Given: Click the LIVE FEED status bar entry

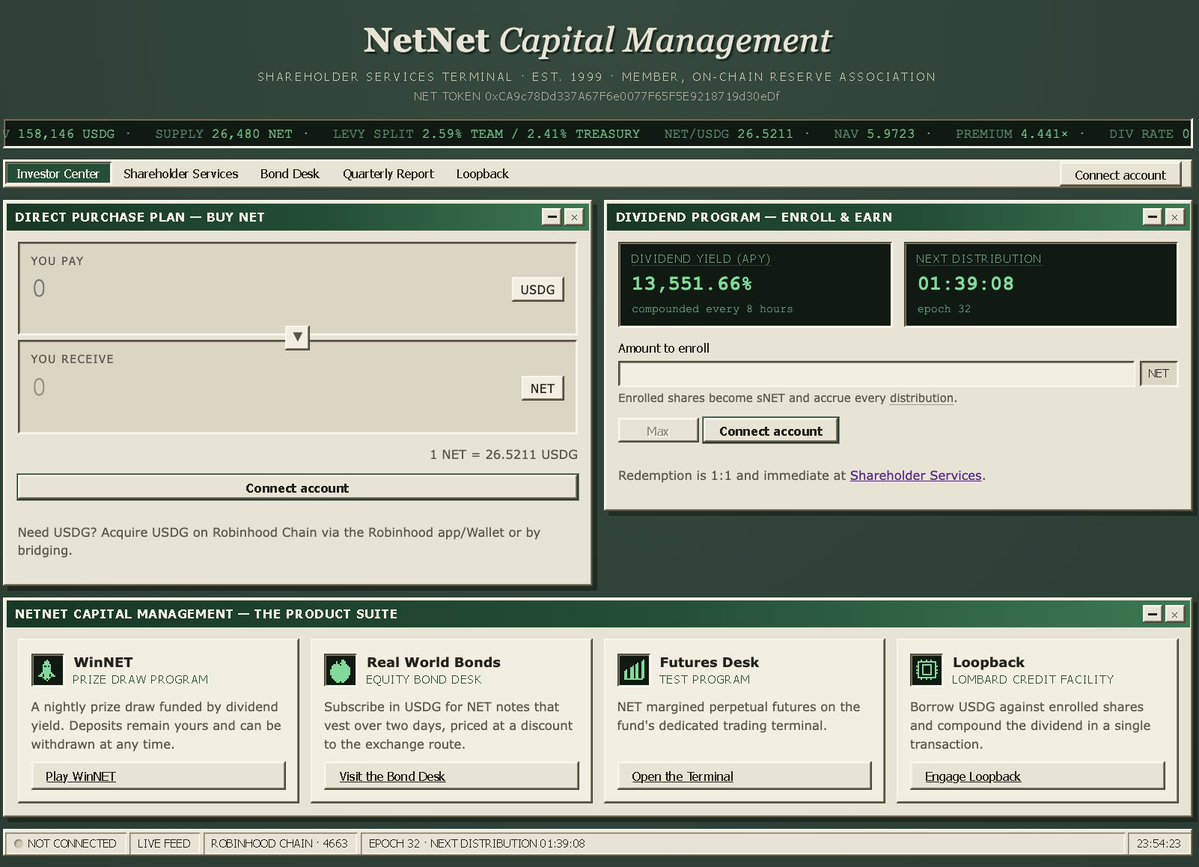Looking at the screenshot, I should click(164, 843).
